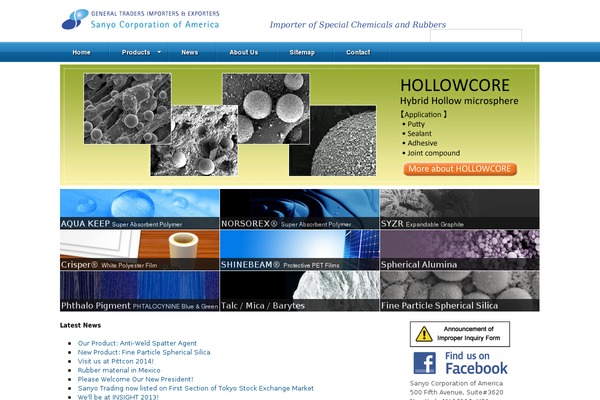
Task: Open the Talc / Mica / Barytes tile
Action: tap(300, 291)
